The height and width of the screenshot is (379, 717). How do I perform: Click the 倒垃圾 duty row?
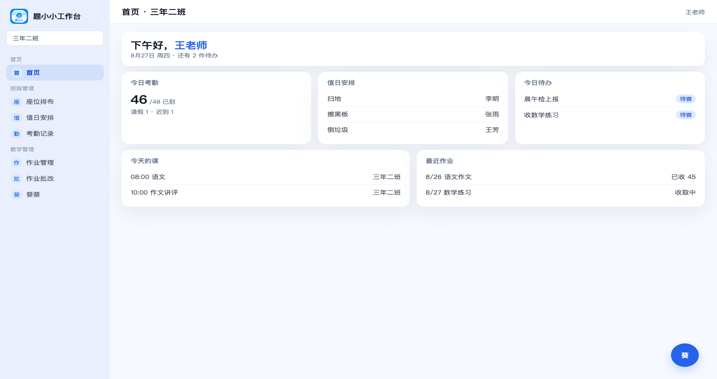tap(413, 130)
